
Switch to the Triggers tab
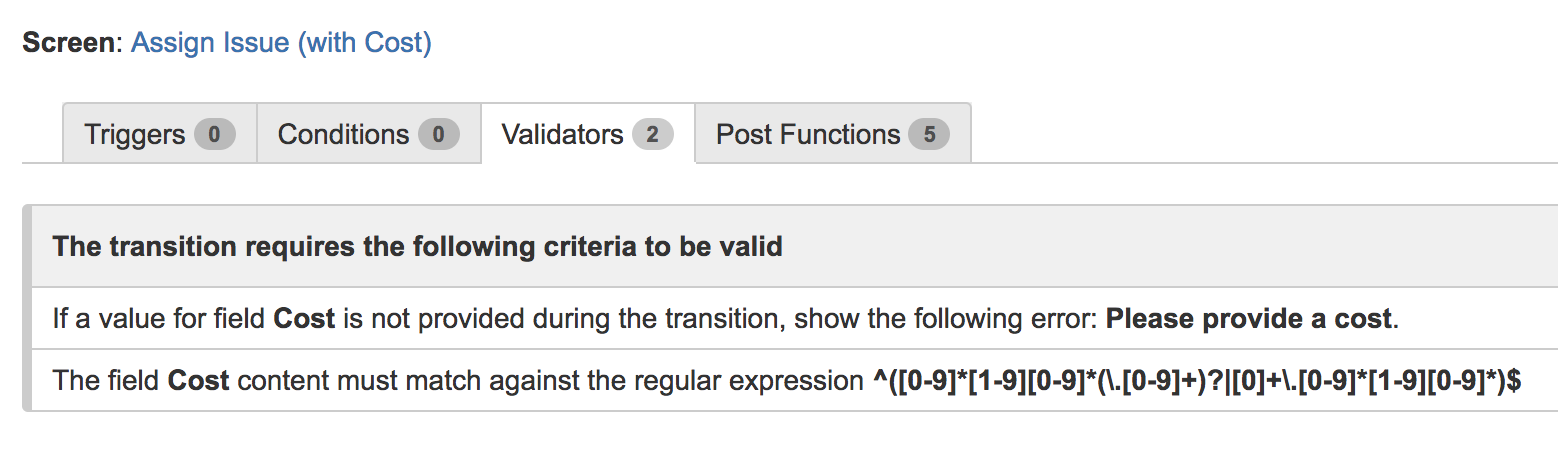pos(159,133)
